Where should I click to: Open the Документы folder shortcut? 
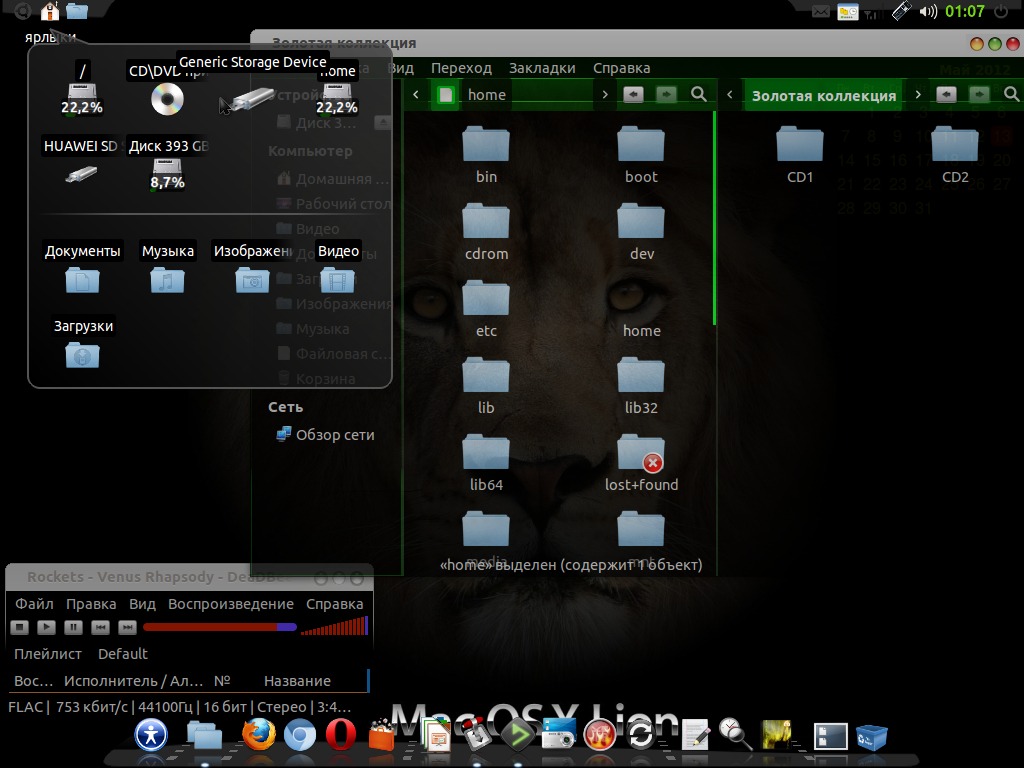click(82, 281)
